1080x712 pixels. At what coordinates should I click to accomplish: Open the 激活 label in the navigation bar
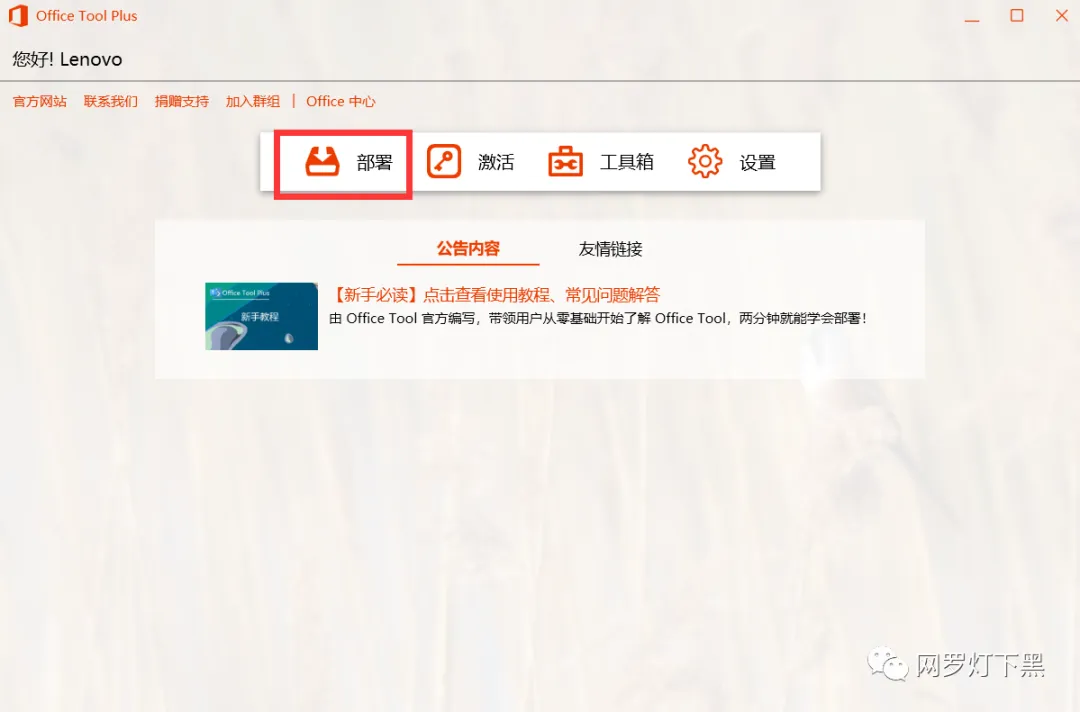click(x=496, y=163)
